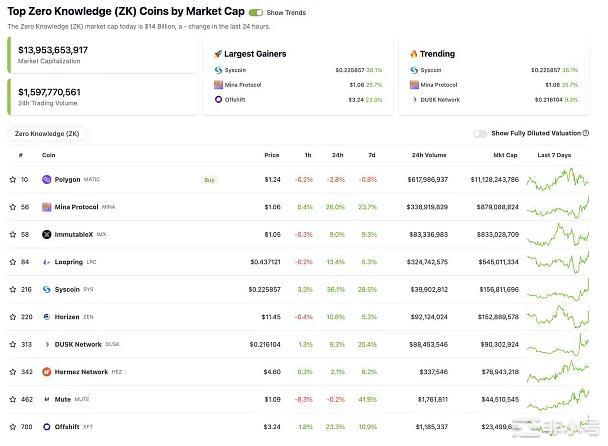The height and width of the screenshot is (446, 608).
Task: Click the ImmutableX coin logo icon
Action: pyautogui.click(x=47, y=235)
